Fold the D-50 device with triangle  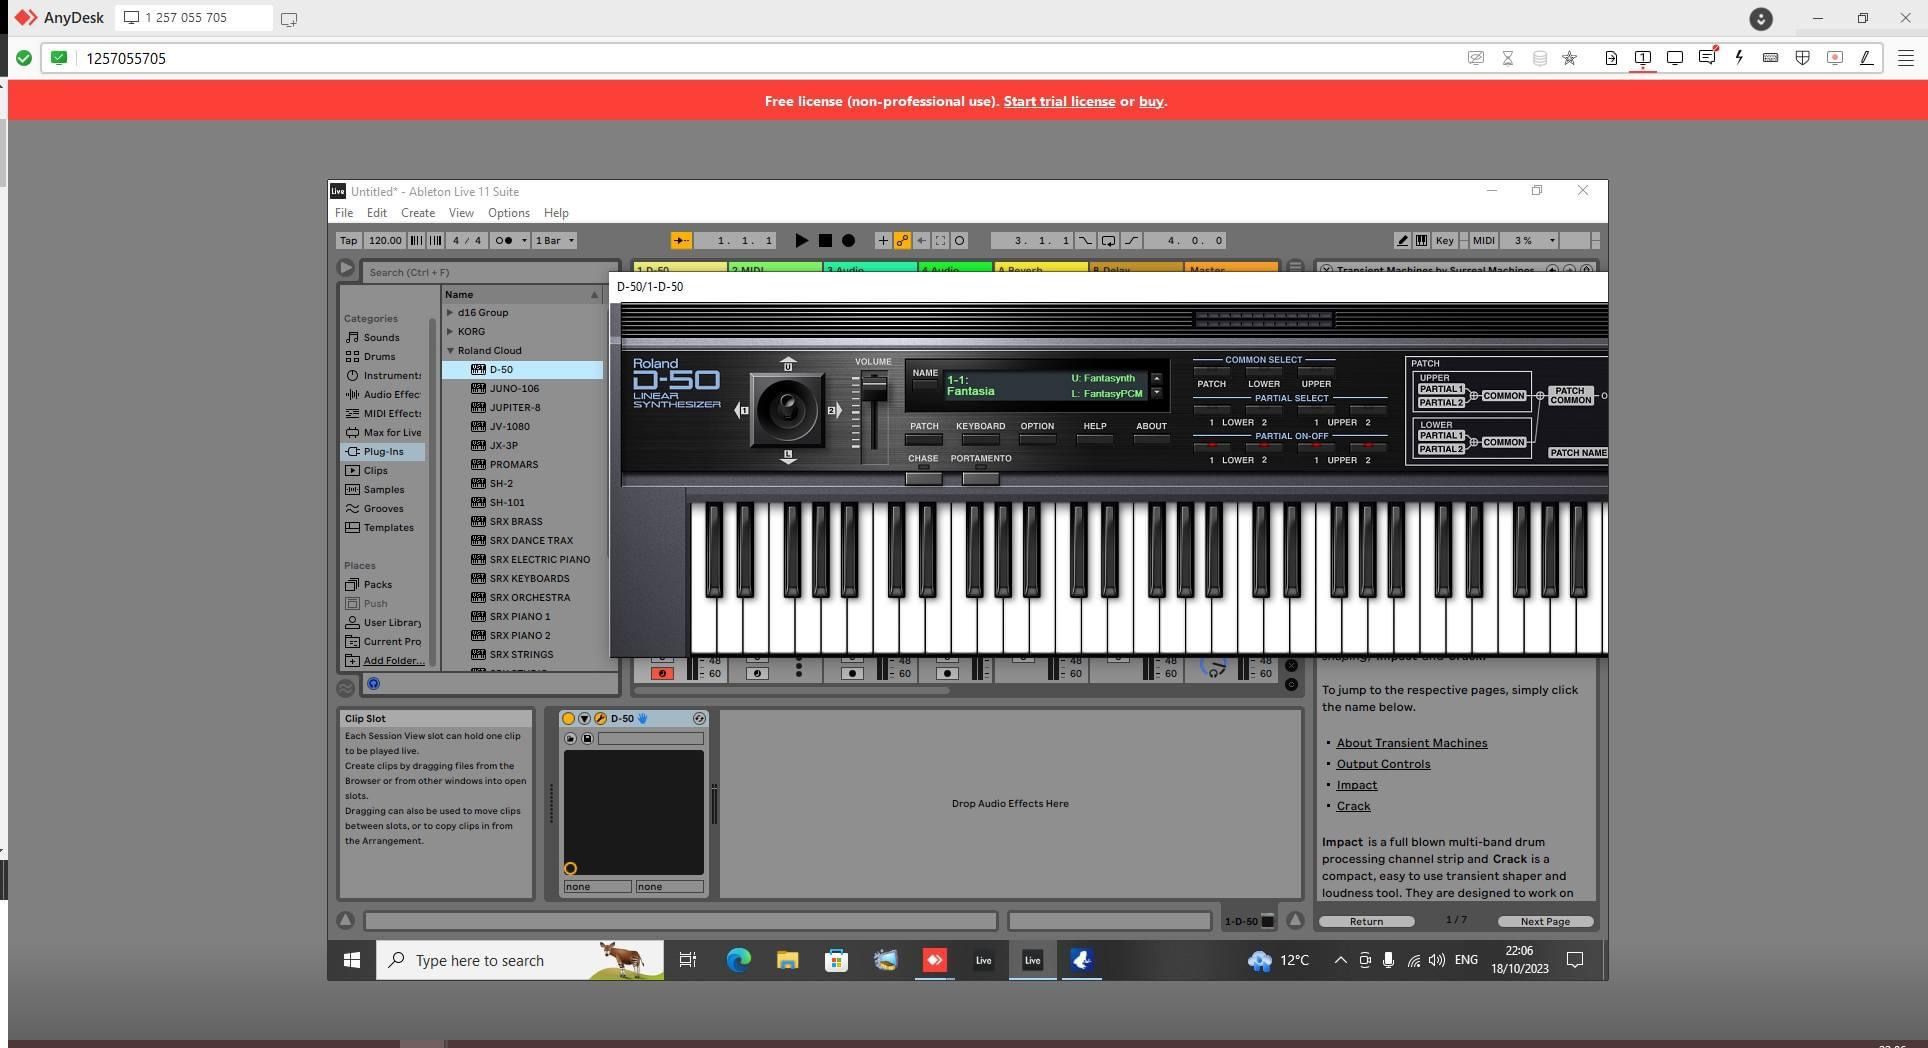584,718
